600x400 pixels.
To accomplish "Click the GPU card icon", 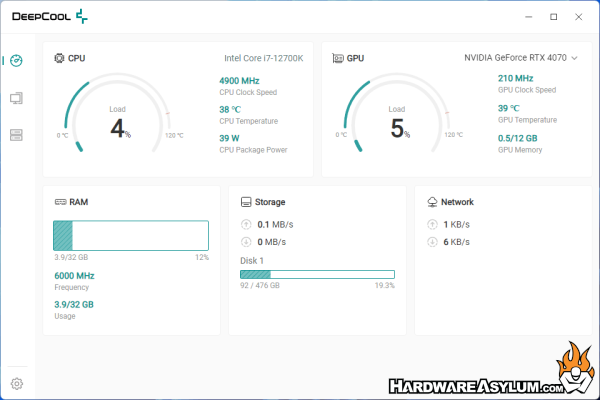I will pos(338,58).
